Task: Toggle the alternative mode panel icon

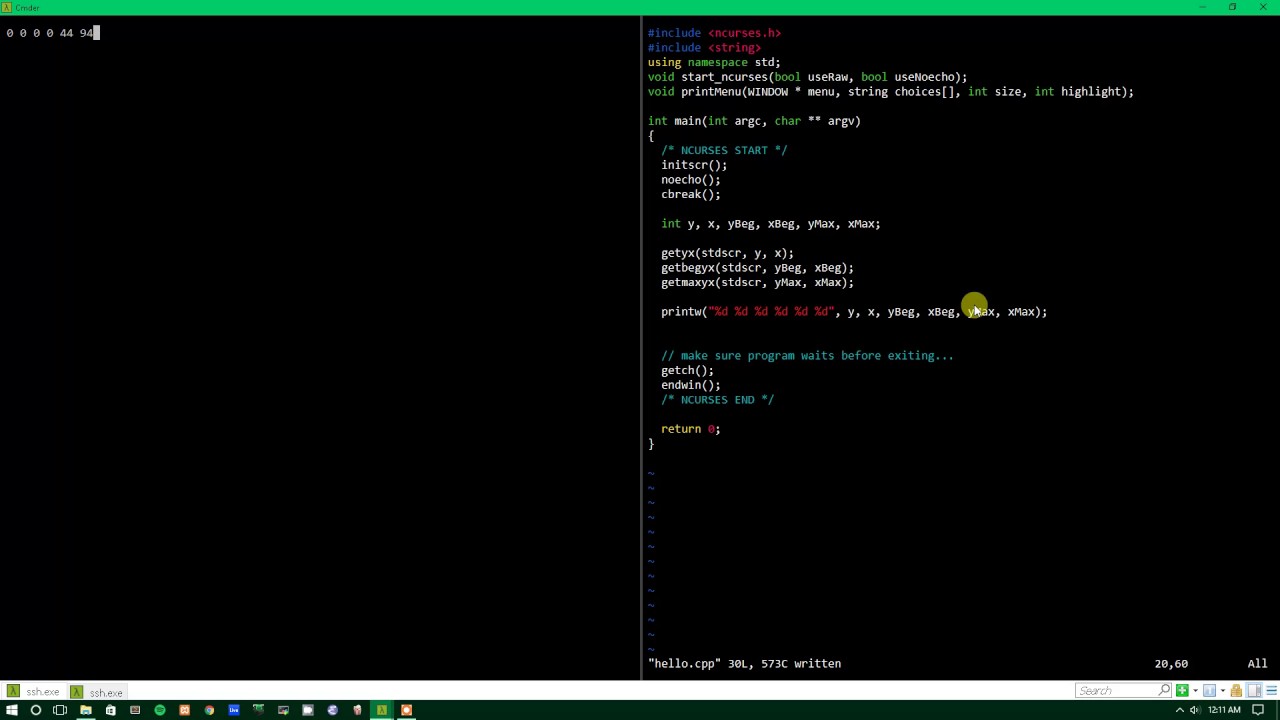Action: click(1254, 690)
